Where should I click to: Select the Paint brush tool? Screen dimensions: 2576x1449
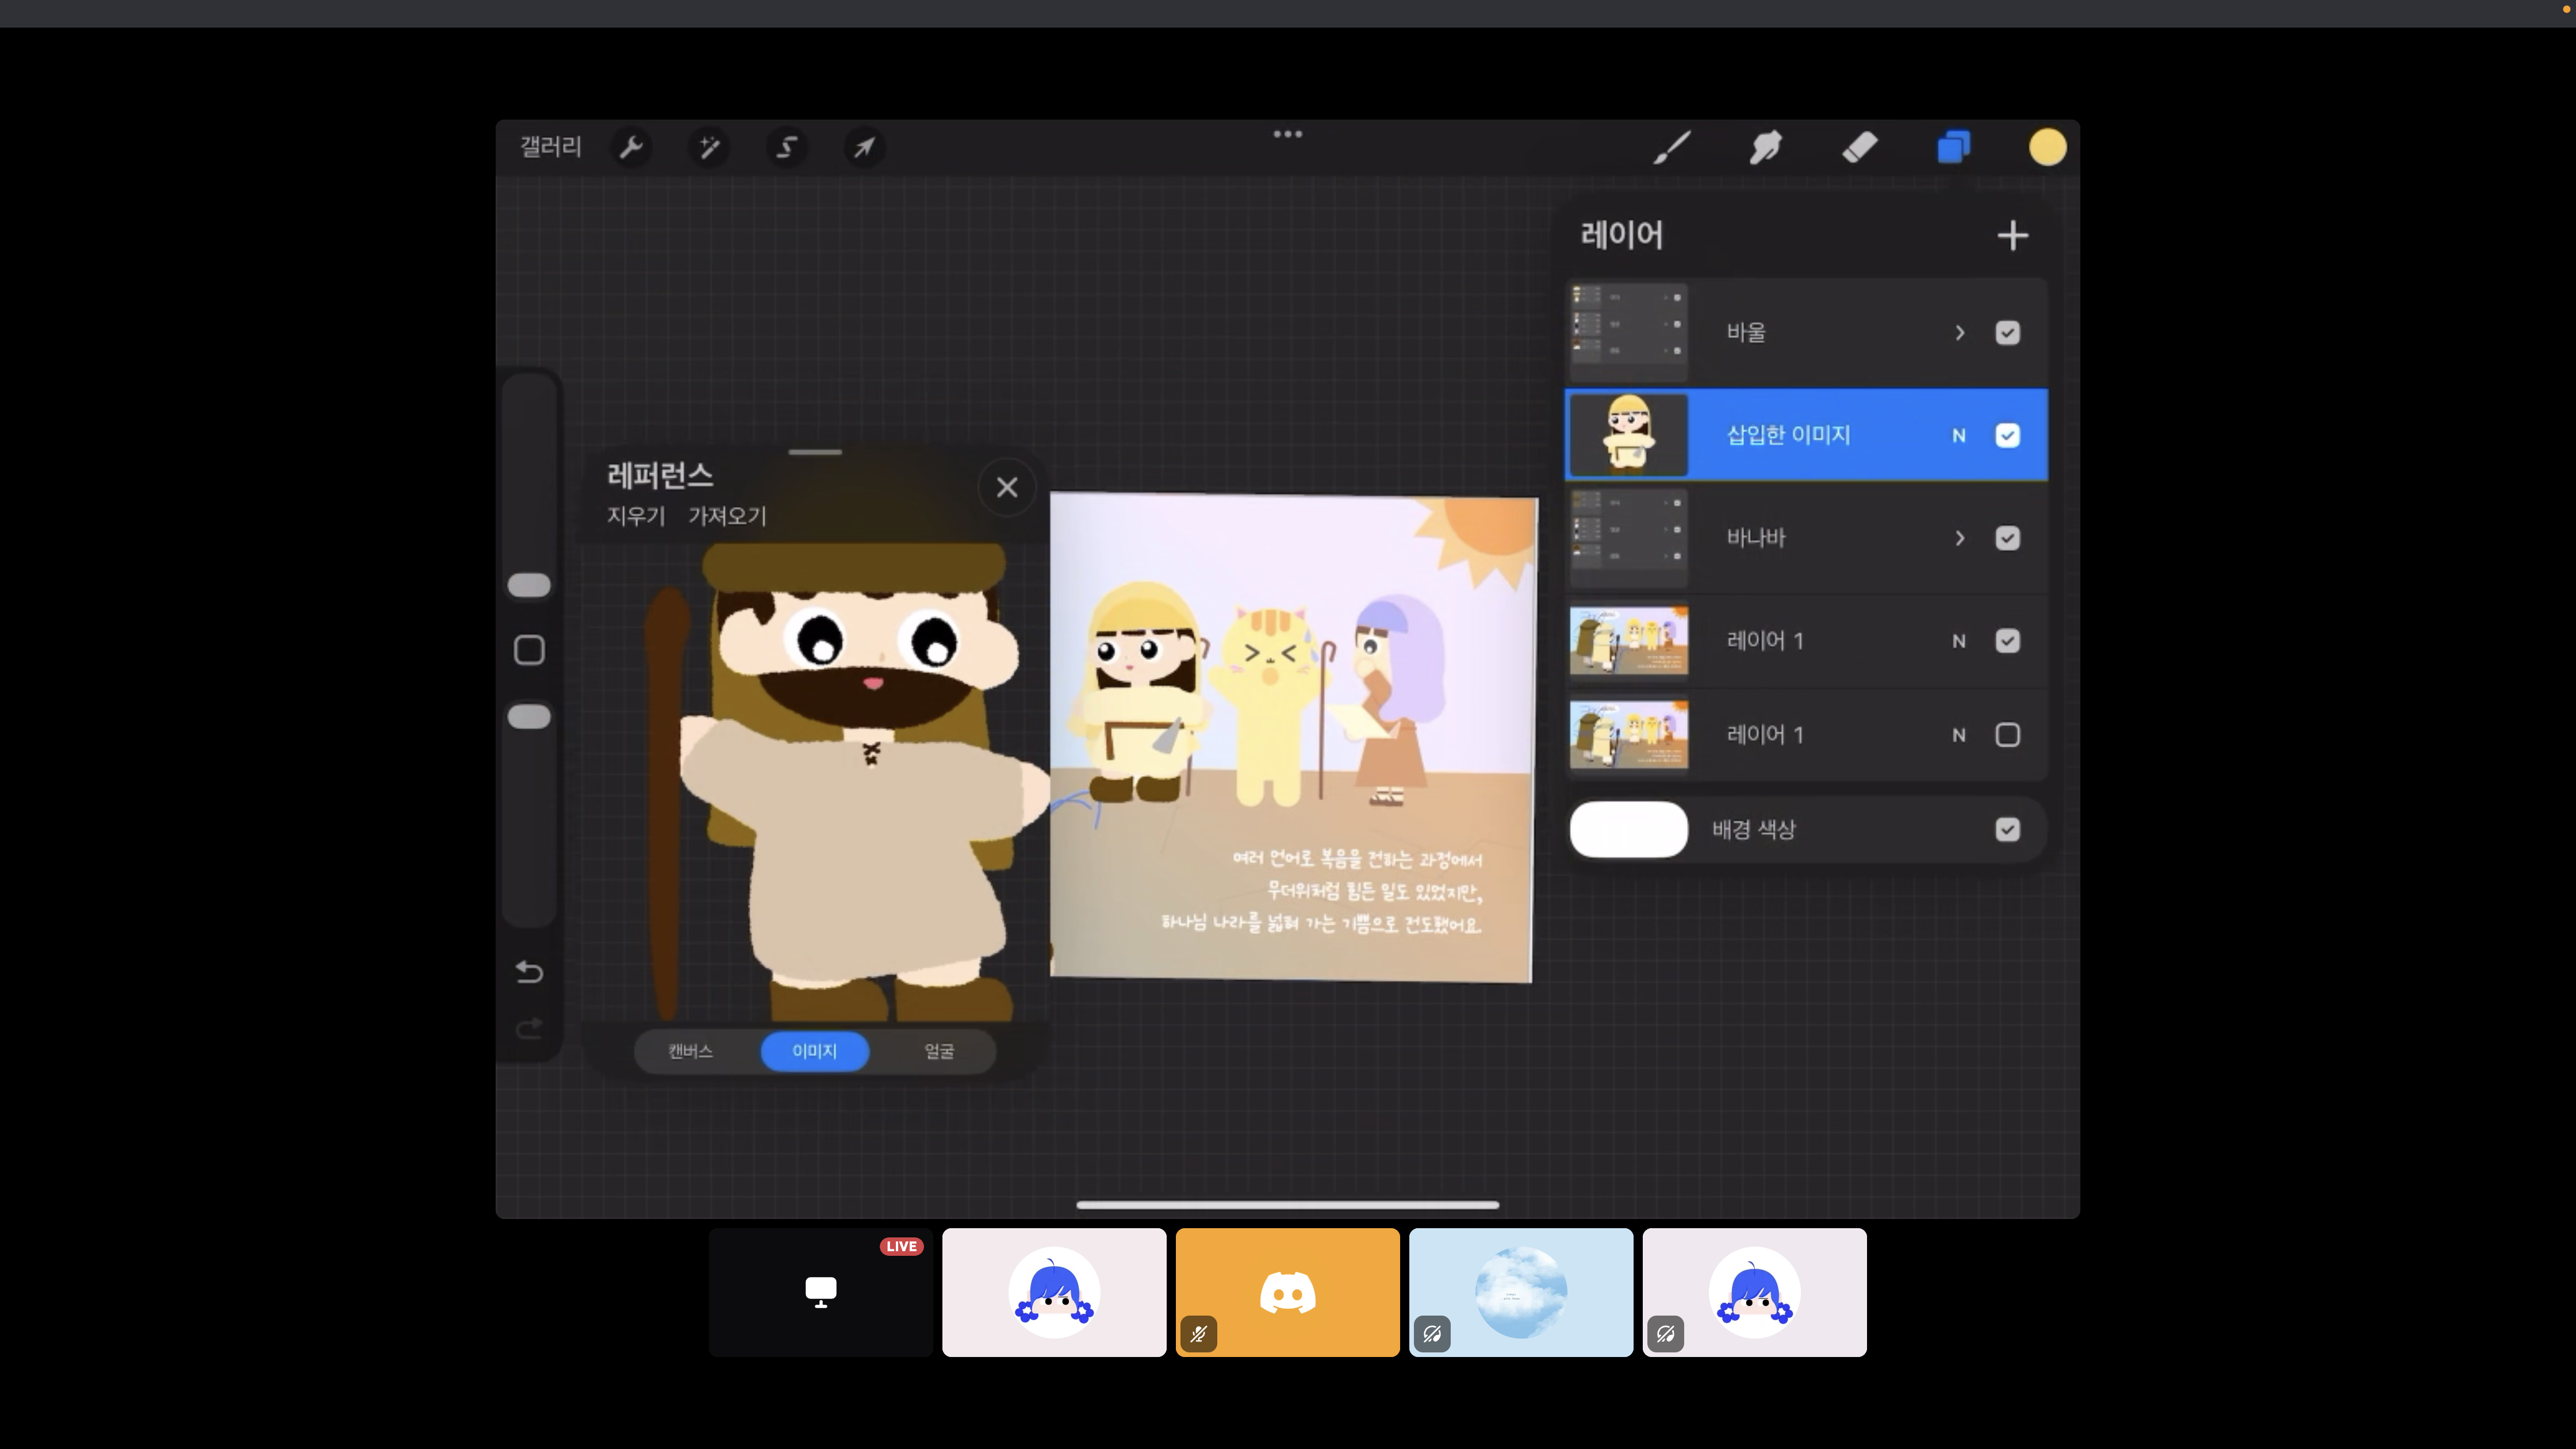coord(1672,148)
